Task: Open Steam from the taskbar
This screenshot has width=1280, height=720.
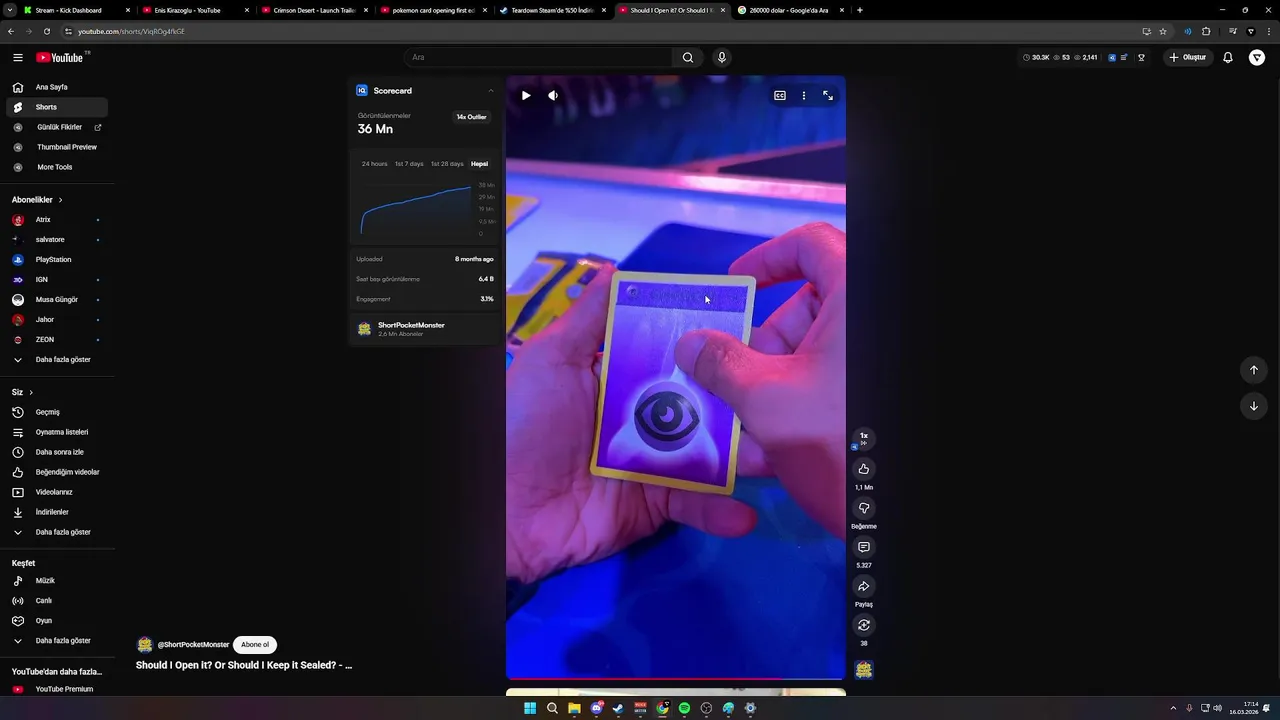Action: [618, 708]
